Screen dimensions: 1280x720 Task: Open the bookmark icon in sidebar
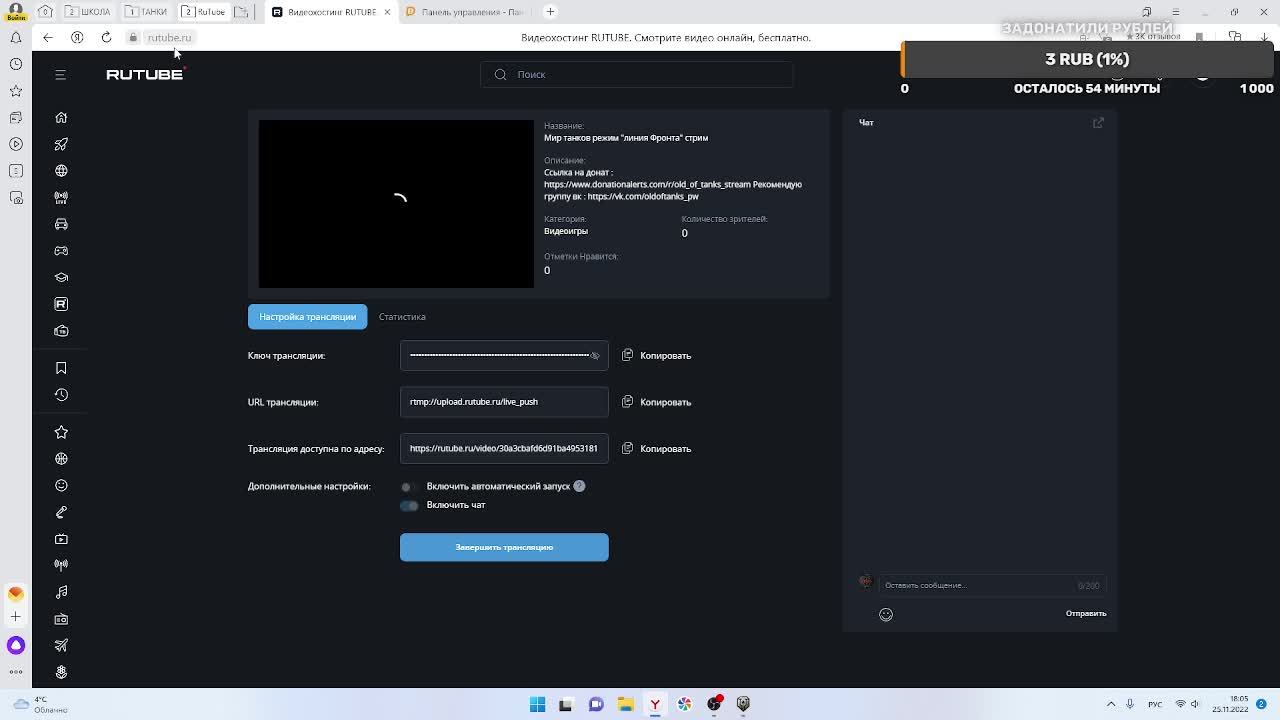pyautogui.click(x=61, y=368)
